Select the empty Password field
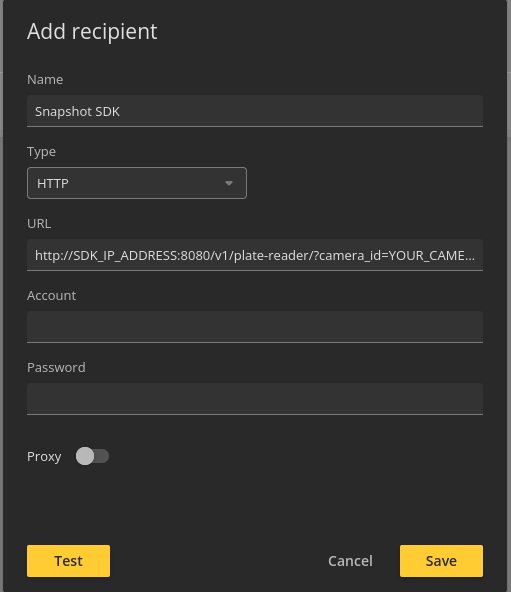Image resolution: width=511 pixels, height=592 pixels. (x=255, y=399)
